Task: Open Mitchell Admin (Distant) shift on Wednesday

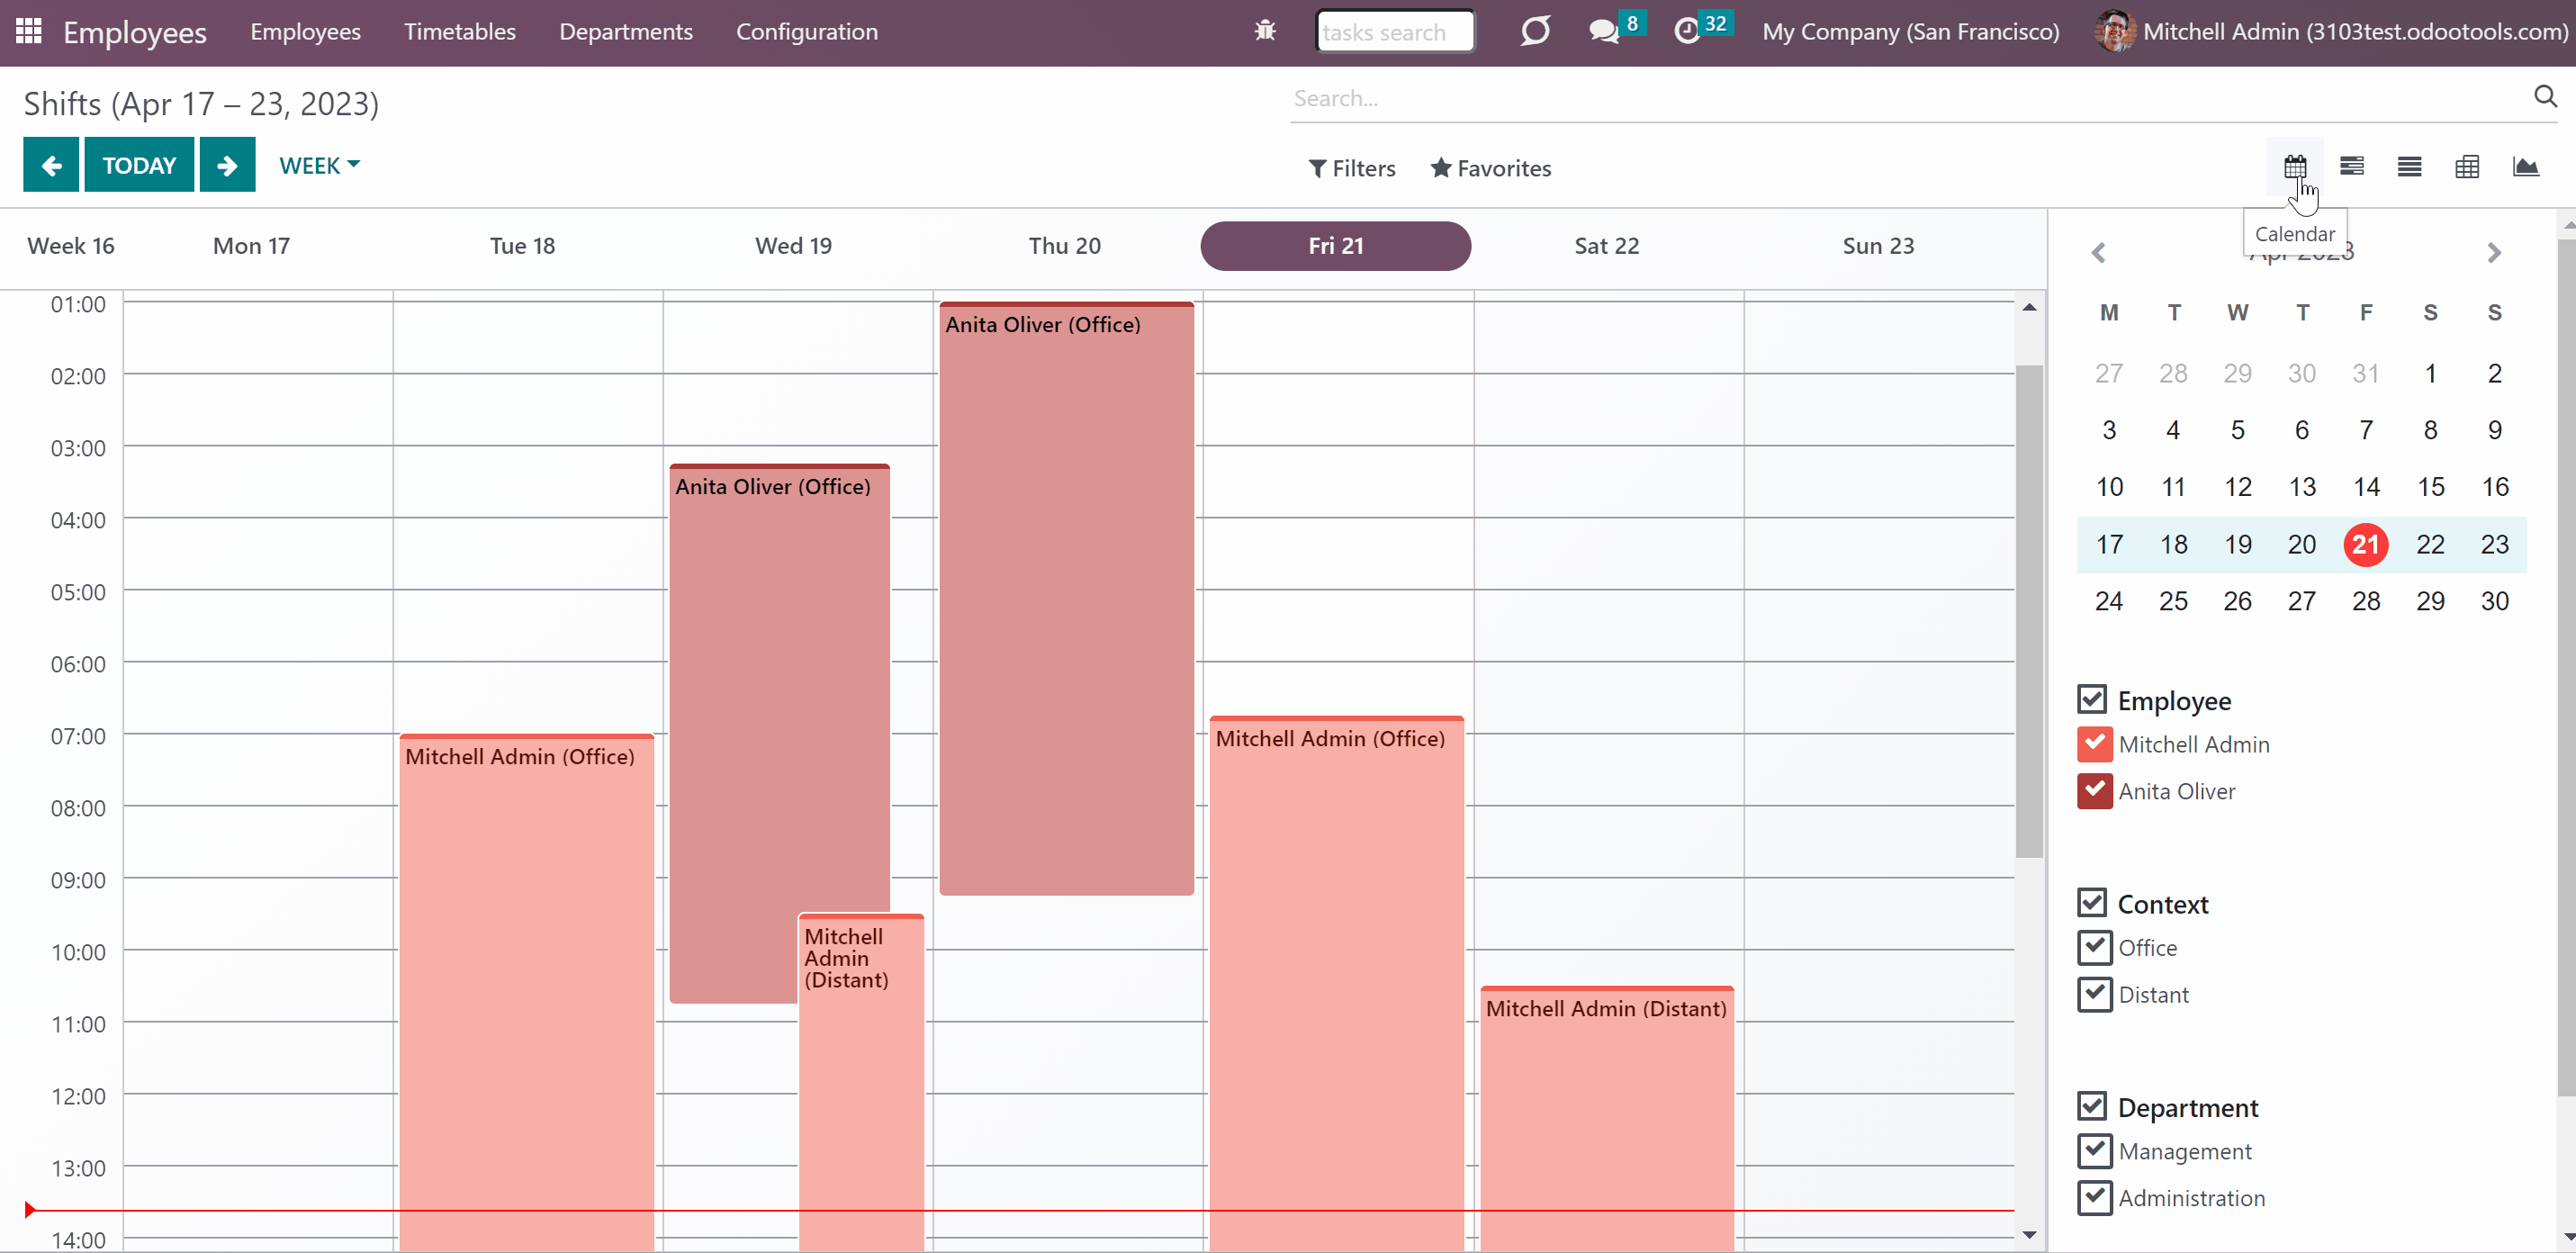Action: [861, 1082]
